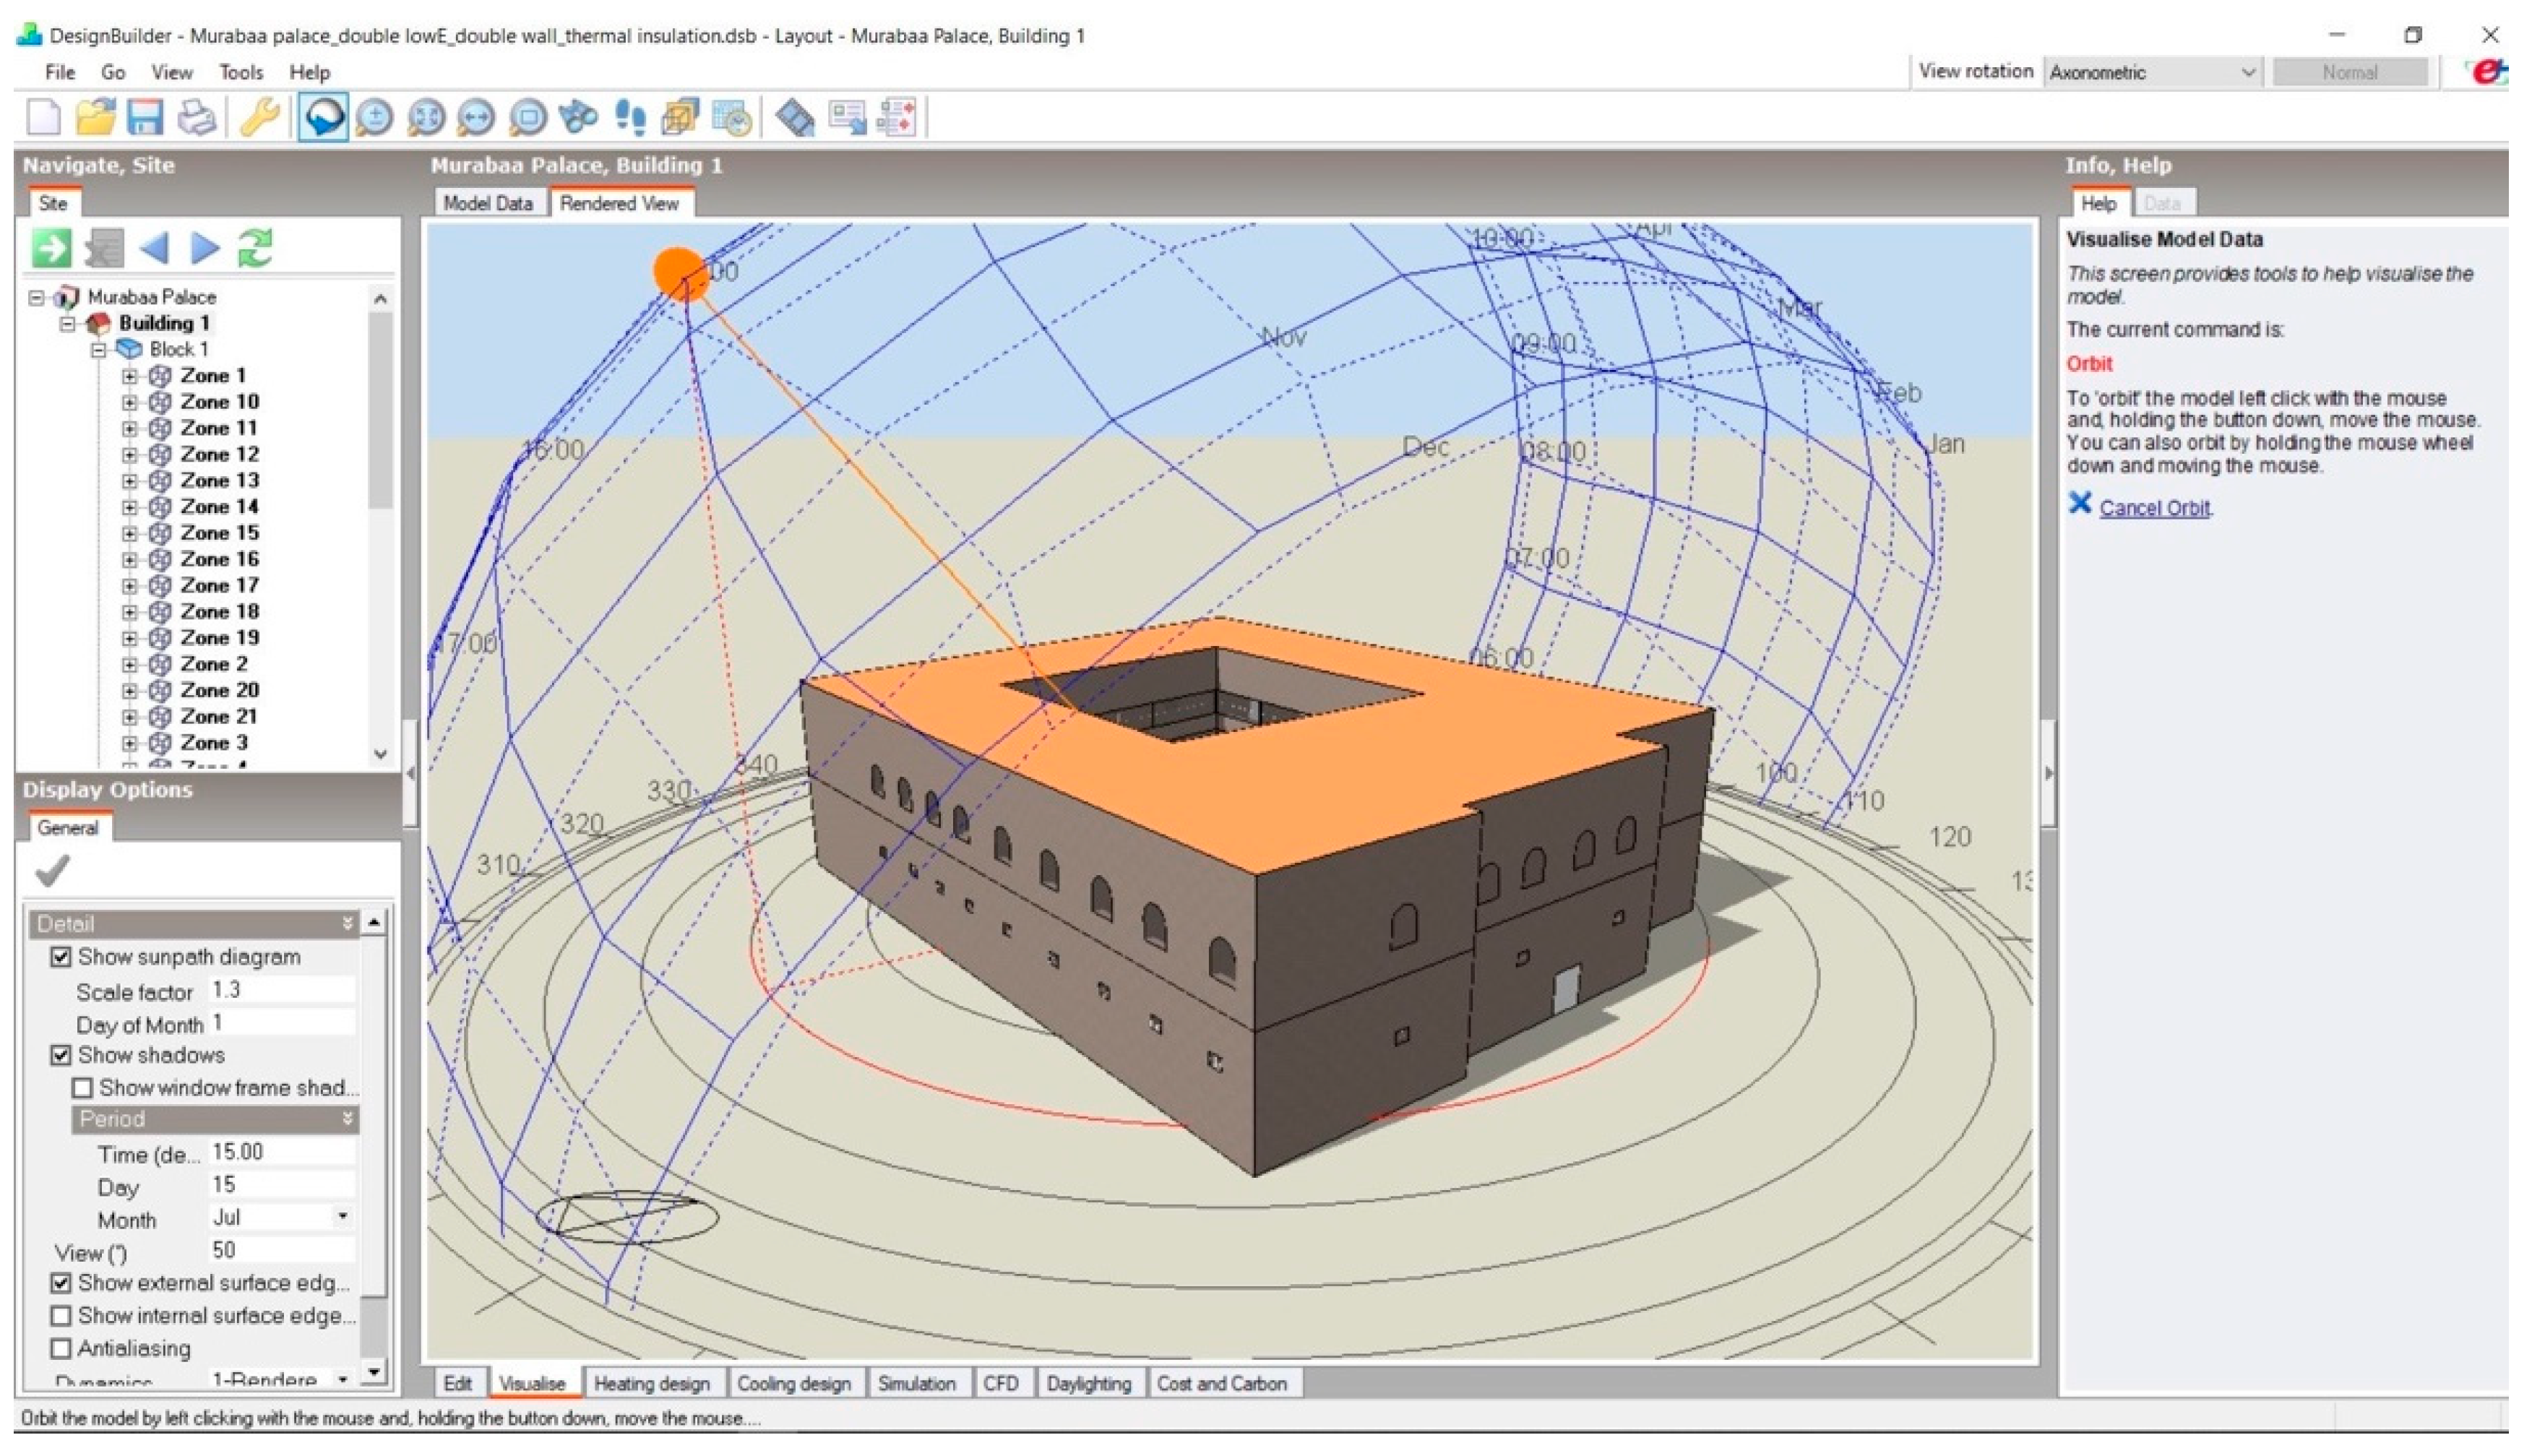Image resolution: width=2532 pixels, height=1456 pixels.
Task: Click the movie film export icon
Action: click(x=795, y=118)
